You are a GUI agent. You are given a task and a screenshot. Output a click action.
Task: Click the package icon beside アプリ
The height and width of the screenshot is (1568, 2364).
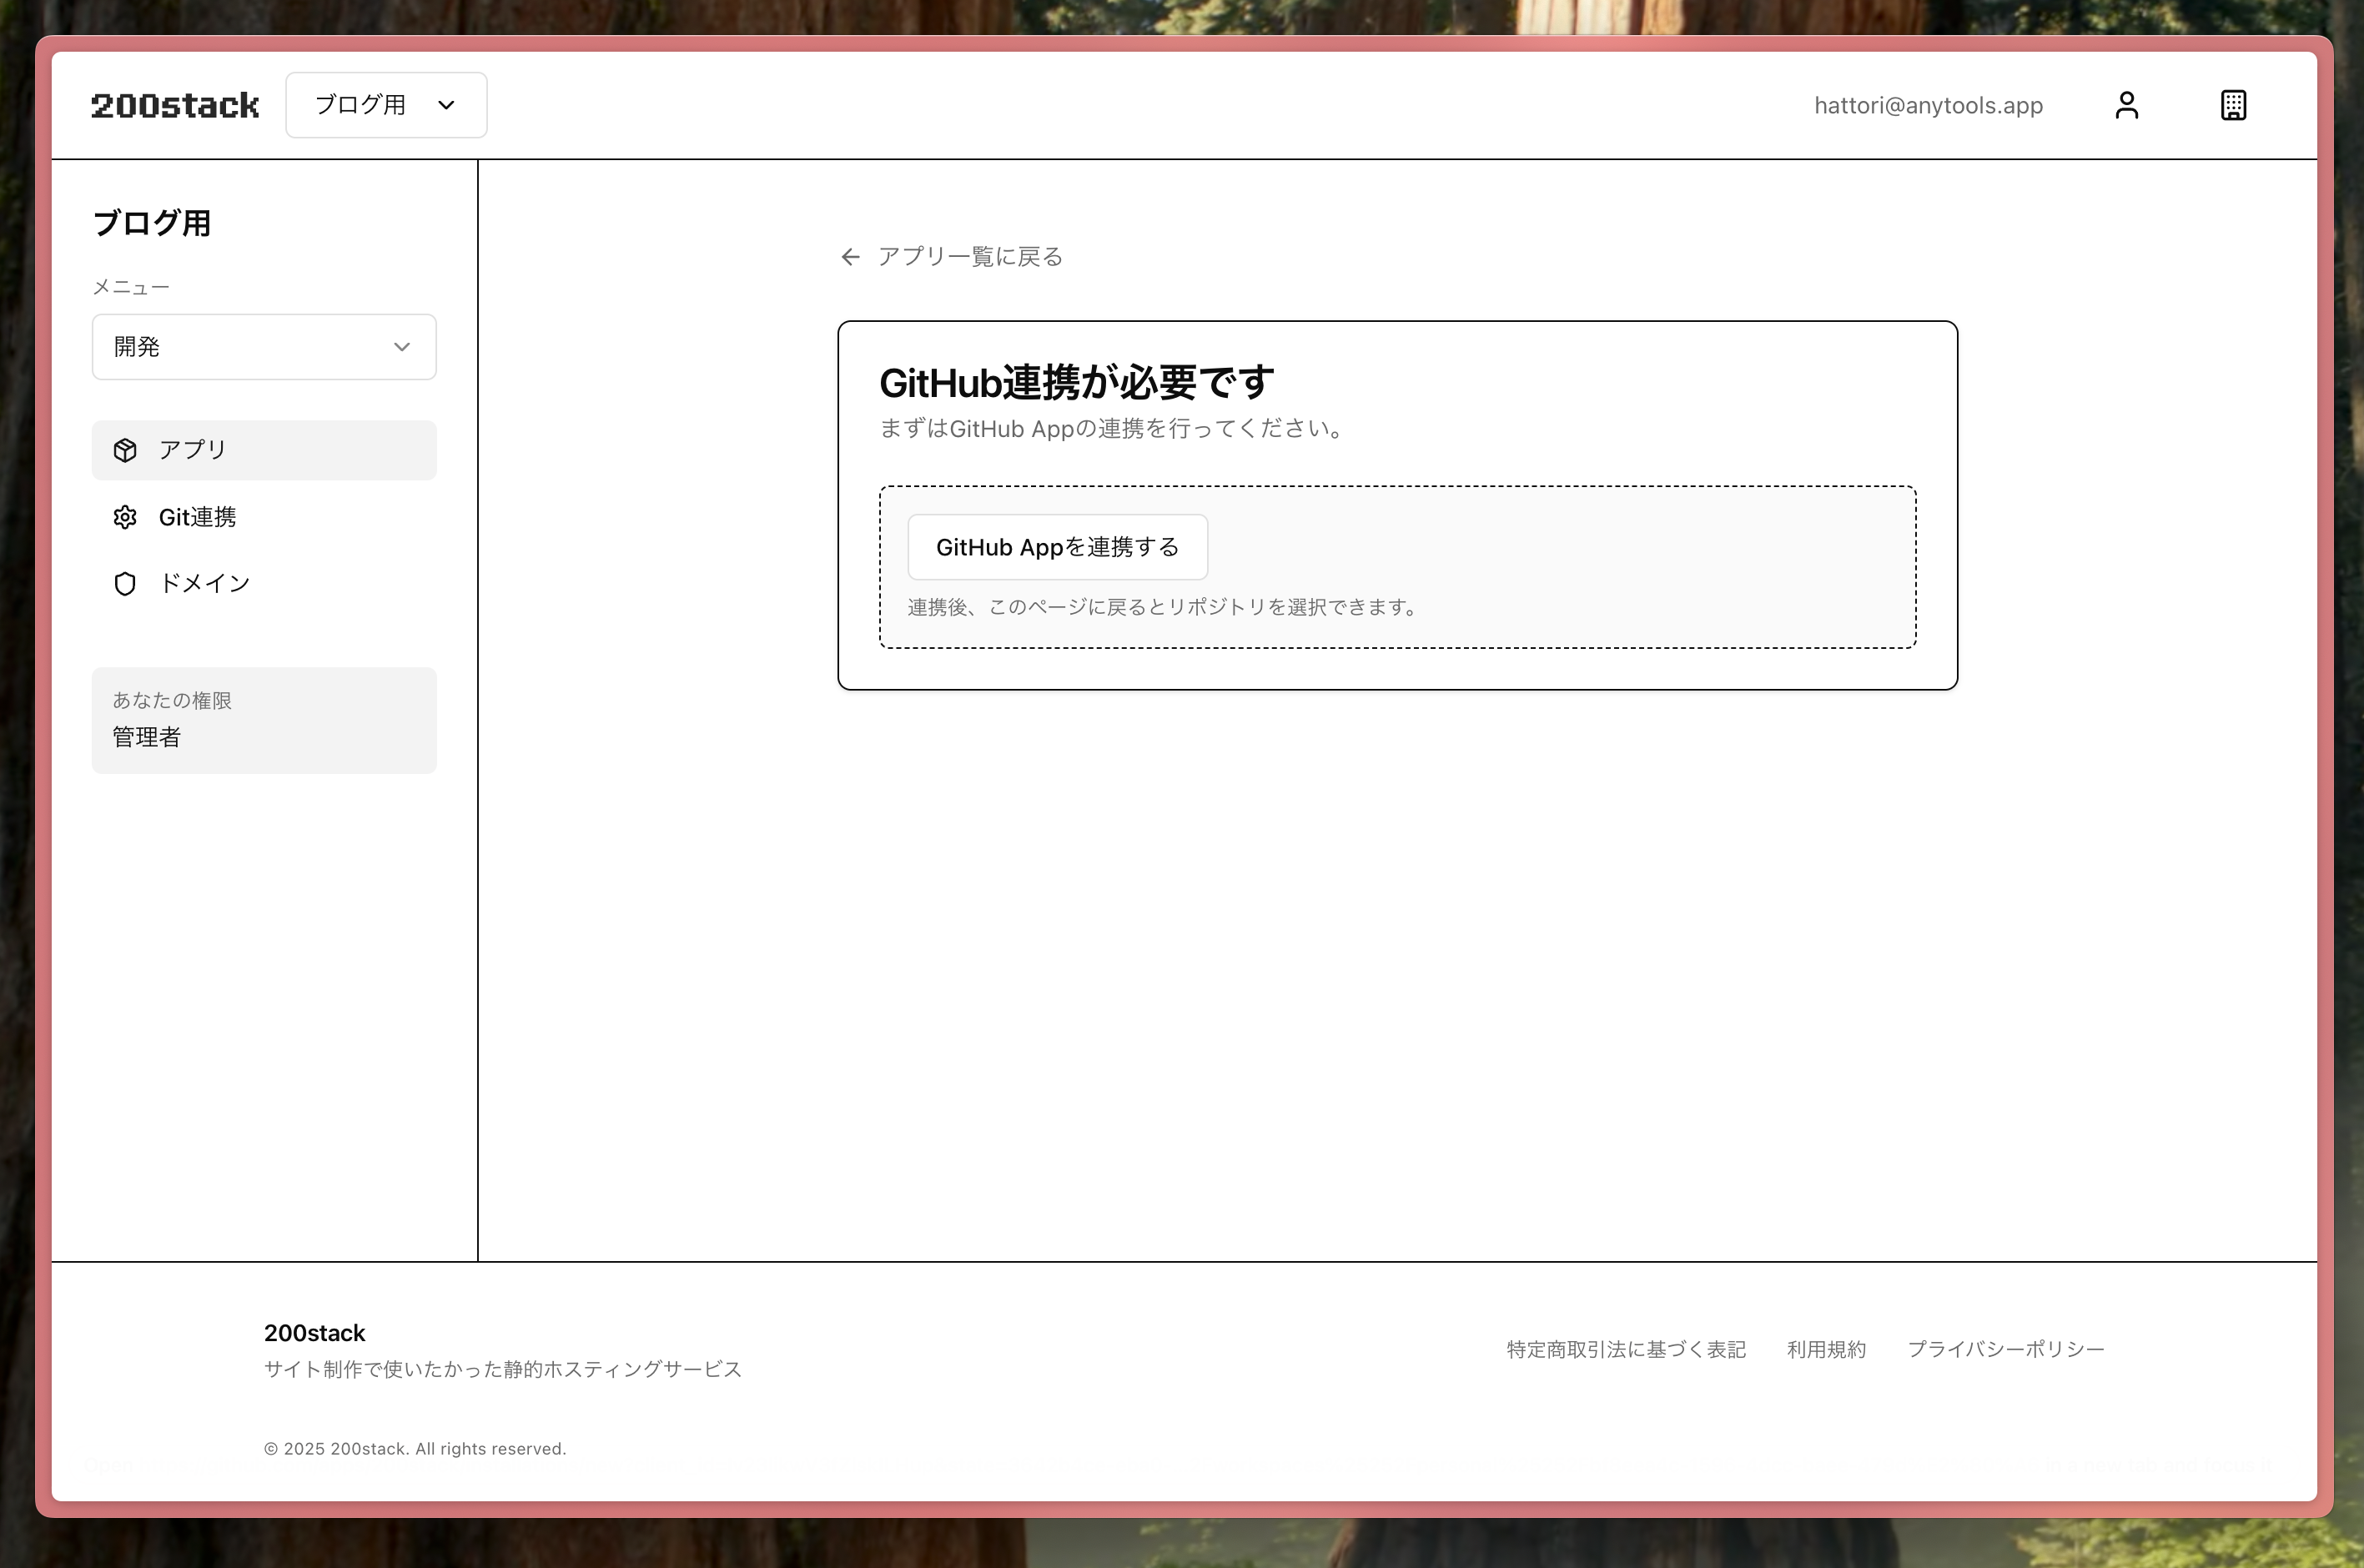125,450
